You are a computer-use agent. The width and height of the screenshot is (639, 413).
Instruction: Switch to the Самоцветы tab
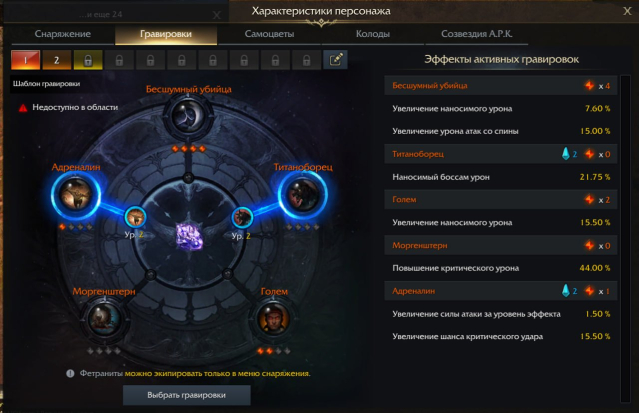pos(269,34)
